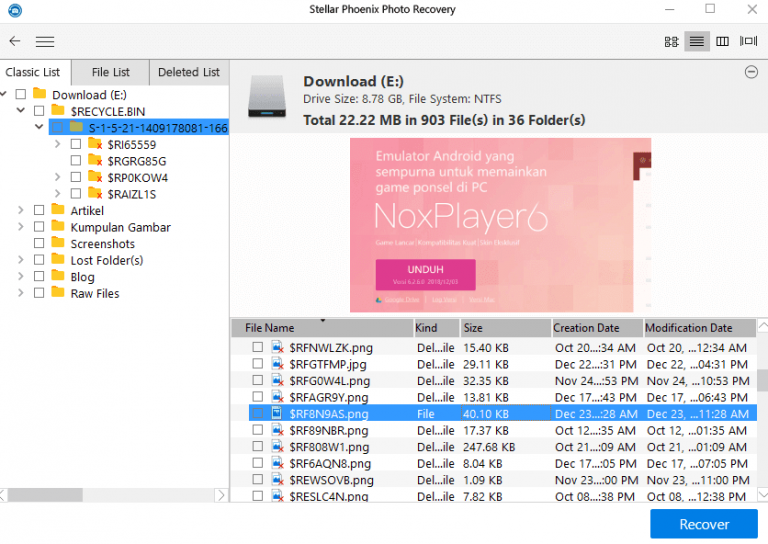Expand the $RP0KOW4 folder
Screen dimensions: 768x544
click(x=58, y=177)
